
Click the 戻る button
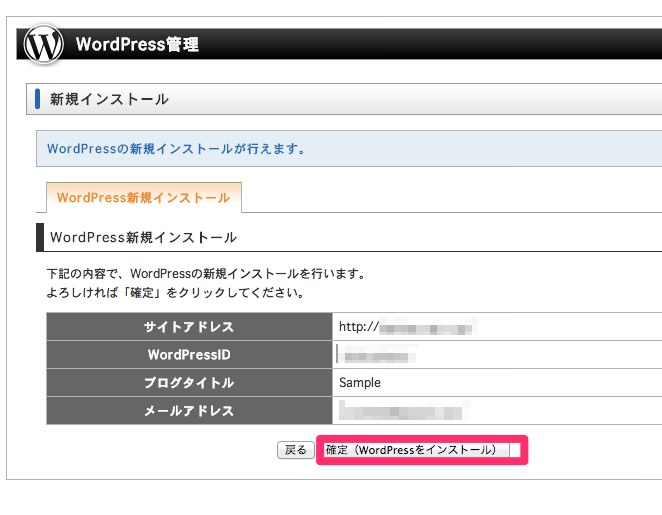296,450
